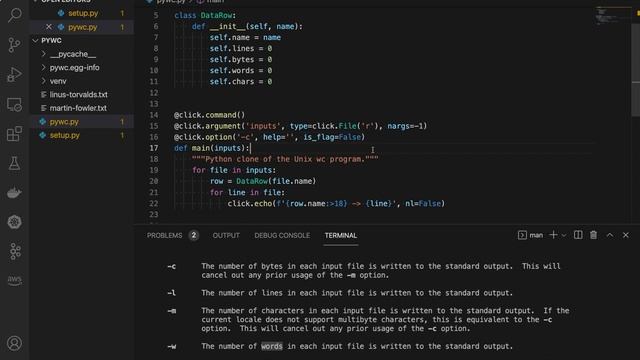Select setup.py in Open Editors
Viewport: 640px width, 360px height.
[x=83, y=13]
